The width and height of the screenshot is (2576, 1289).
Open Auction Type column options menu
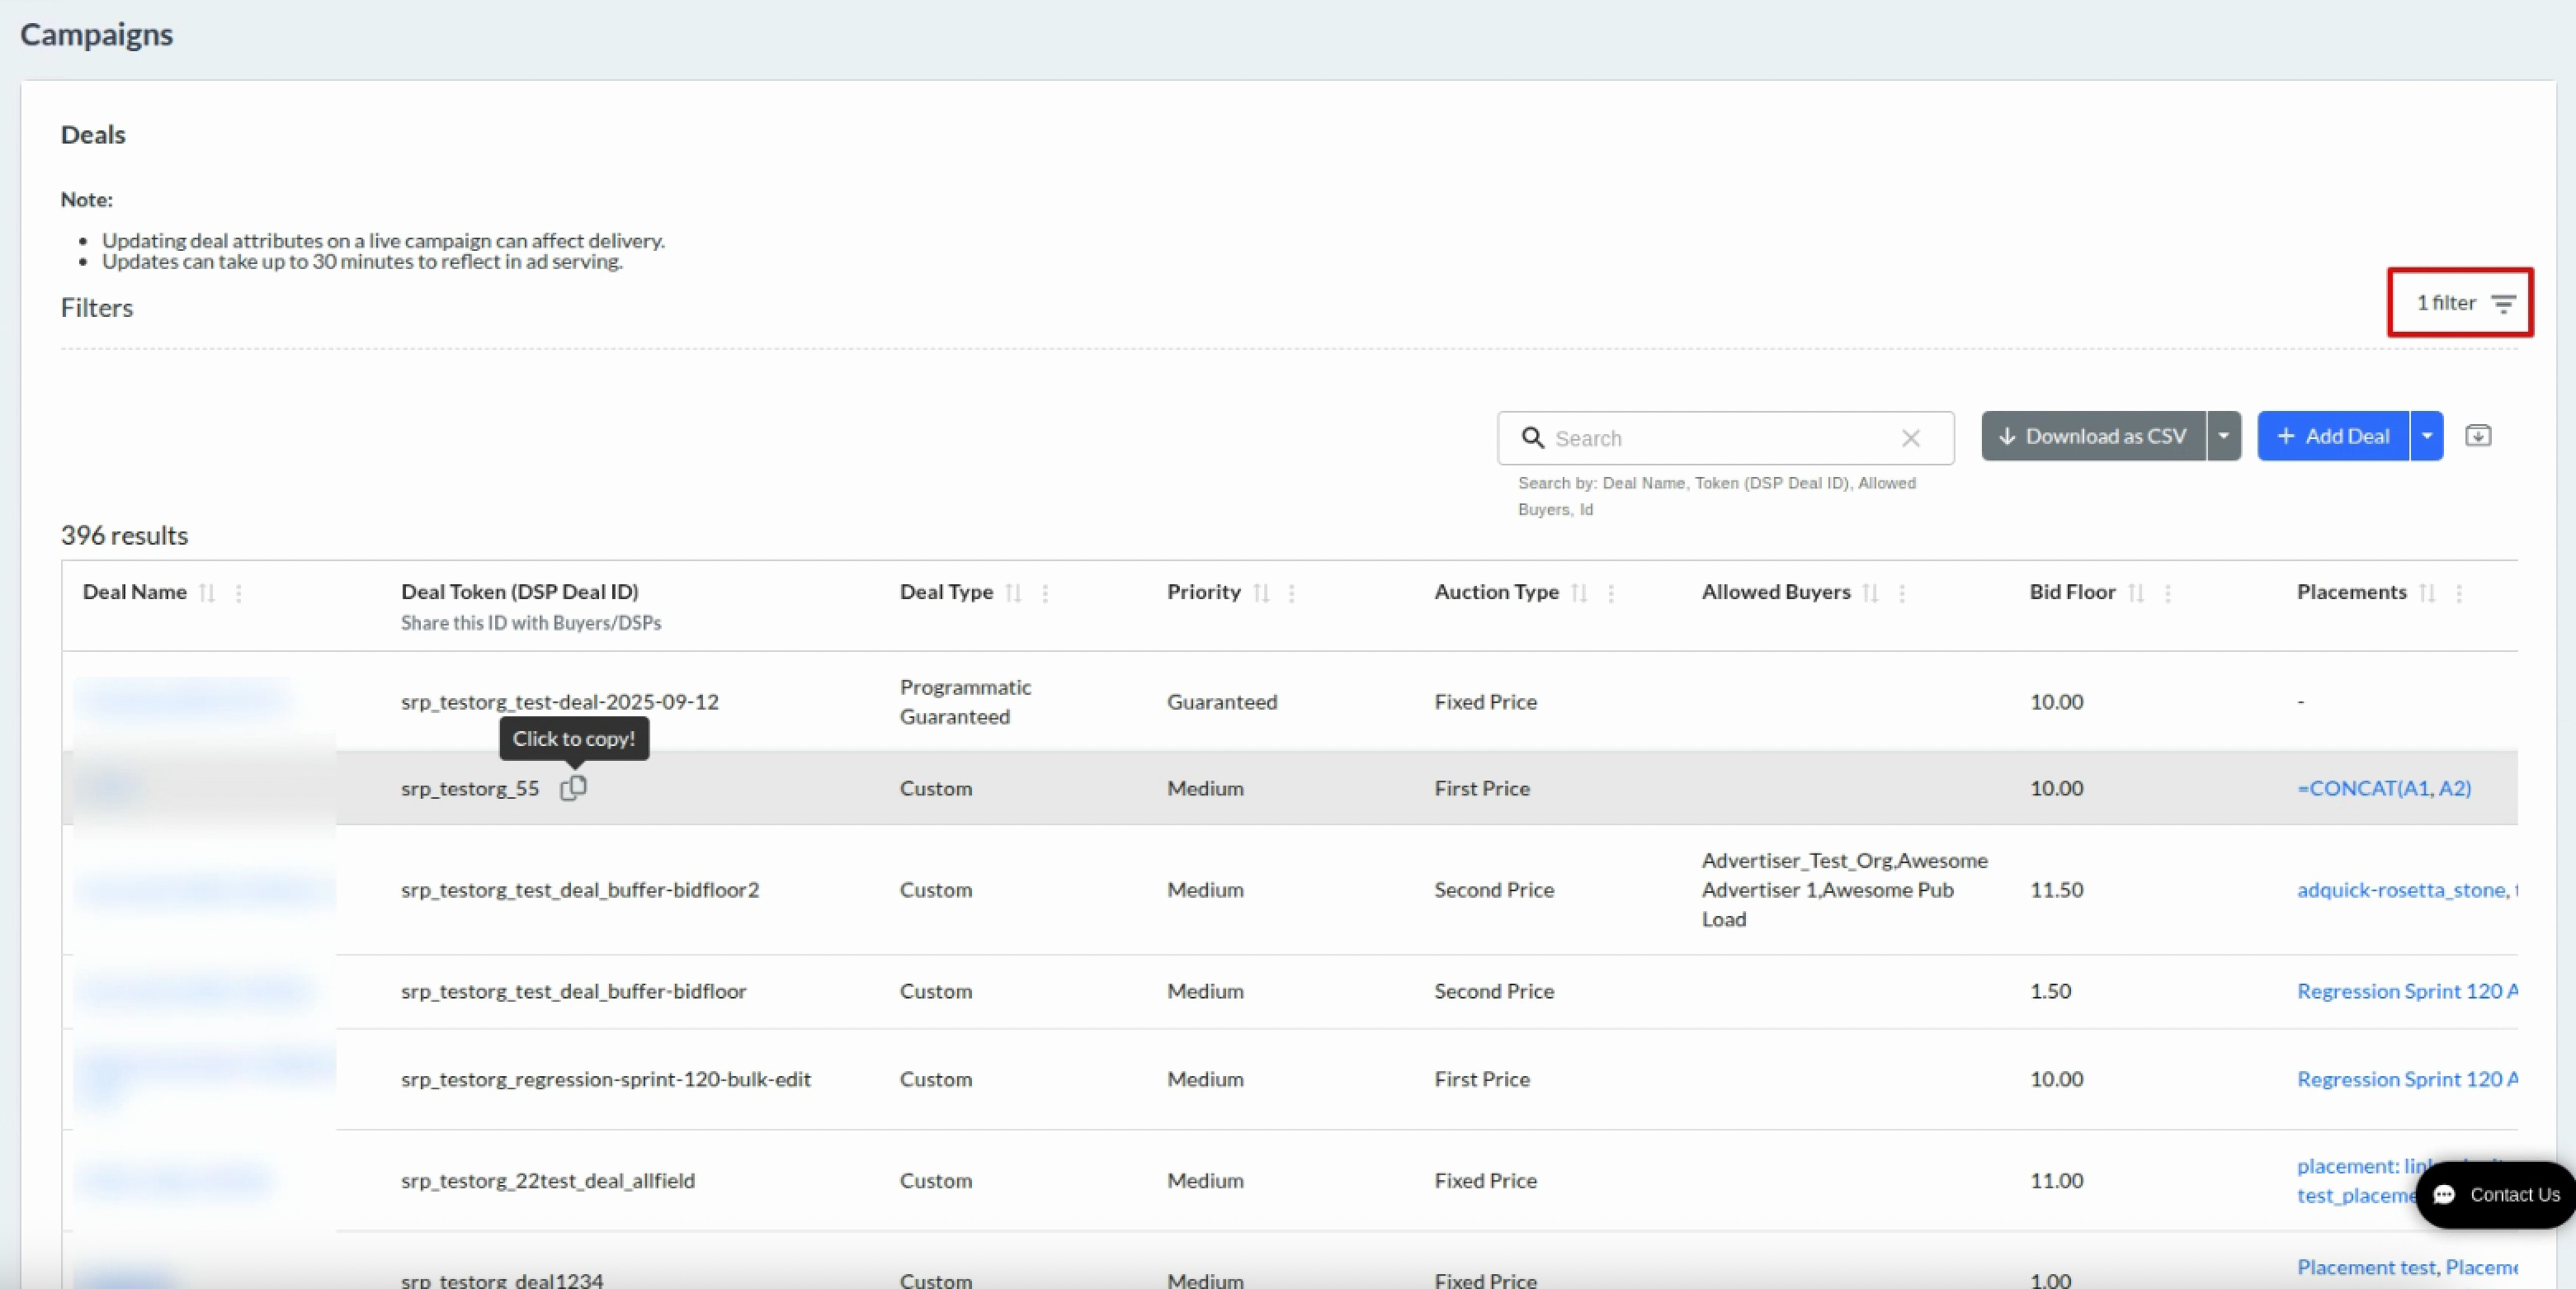point(1610,593)
